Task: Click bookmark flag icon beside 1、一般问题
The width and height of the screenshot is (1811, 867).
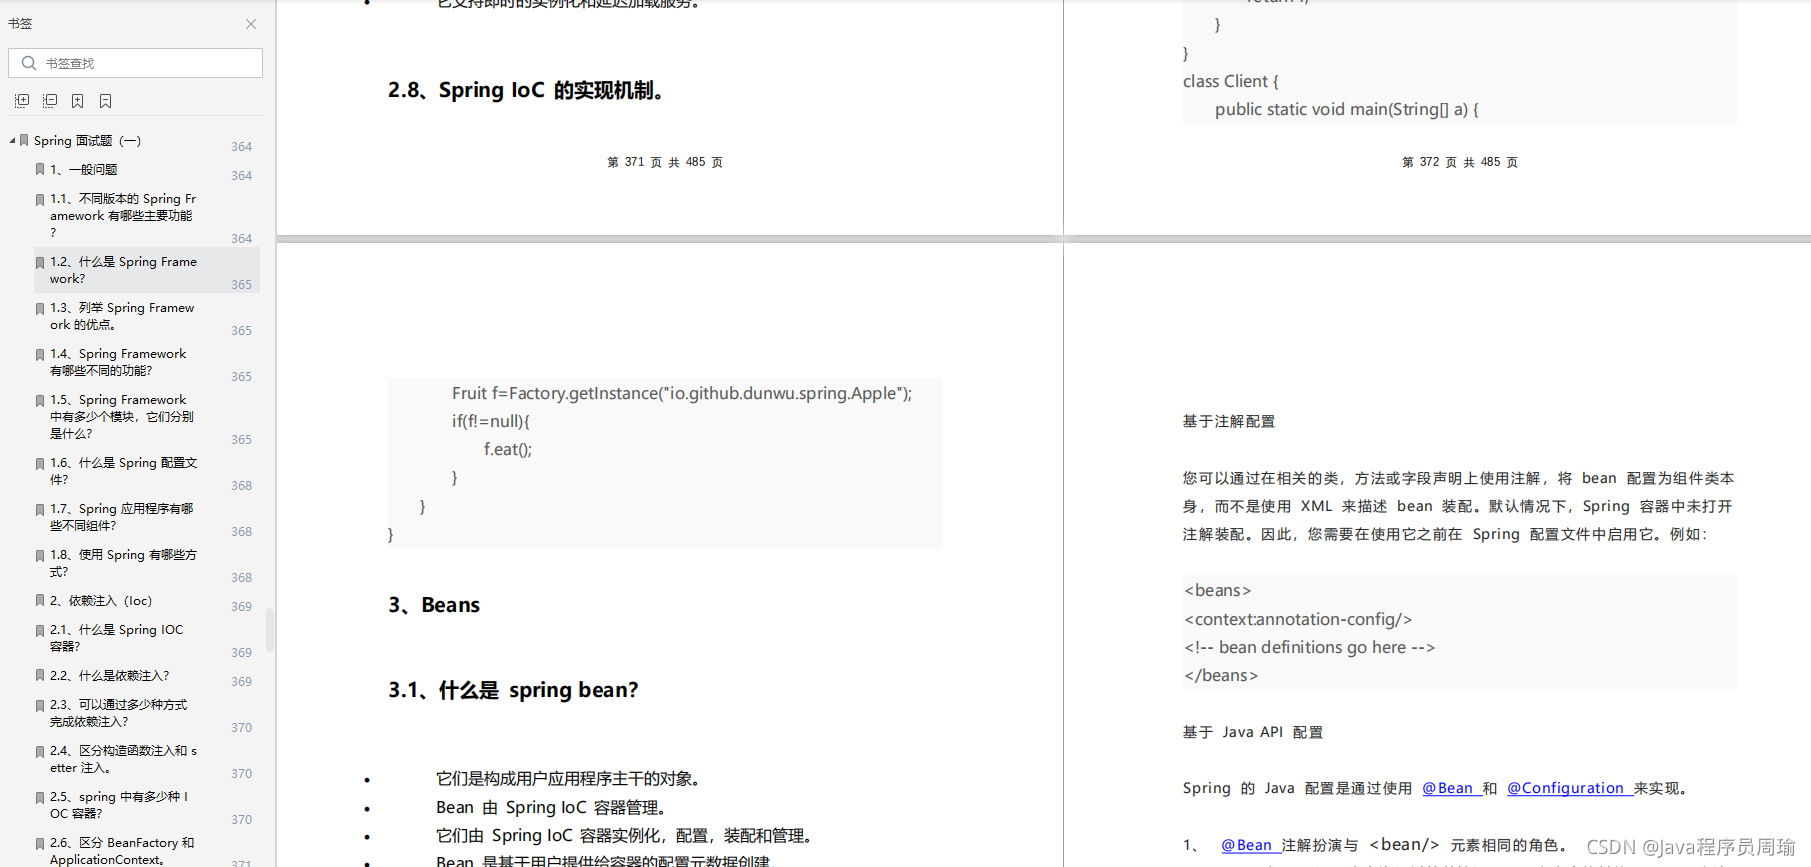Action: (x=40, y=170)
